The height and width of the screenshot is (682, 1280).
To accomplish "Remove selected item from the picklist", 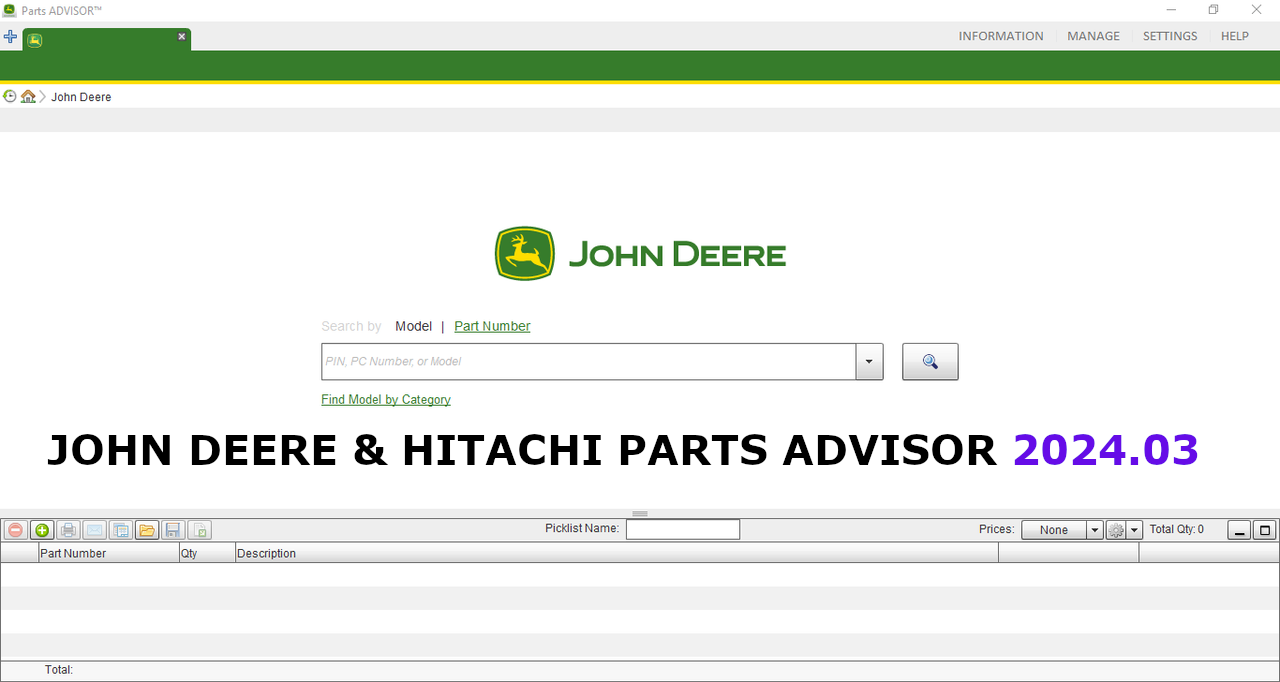I will [15, 530].
